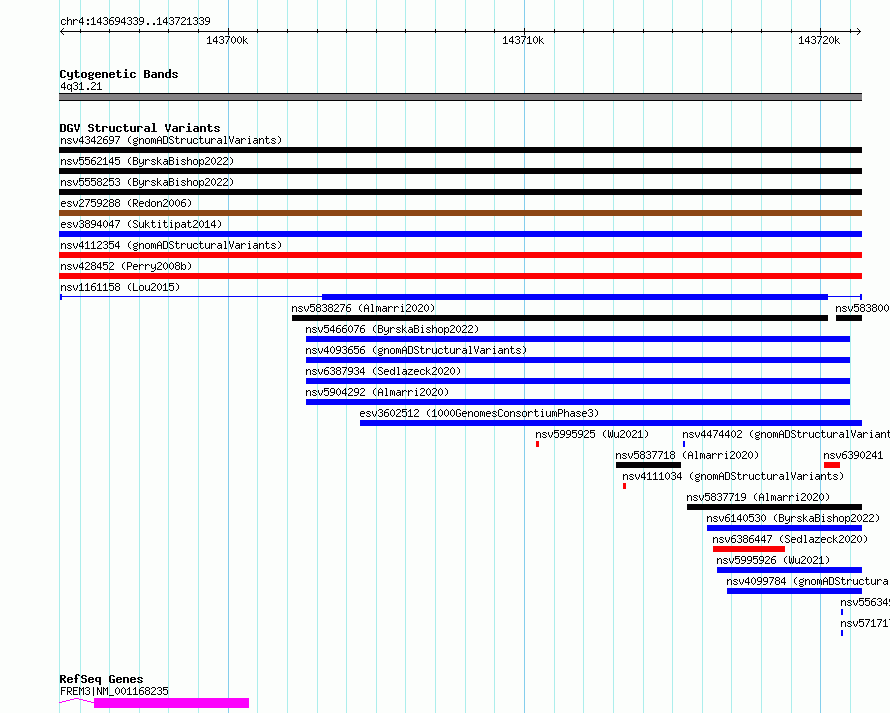Viewport: 890px width, 713px height.
Task: Click the 143710k ruler label
Action: (x=523, y=40)
